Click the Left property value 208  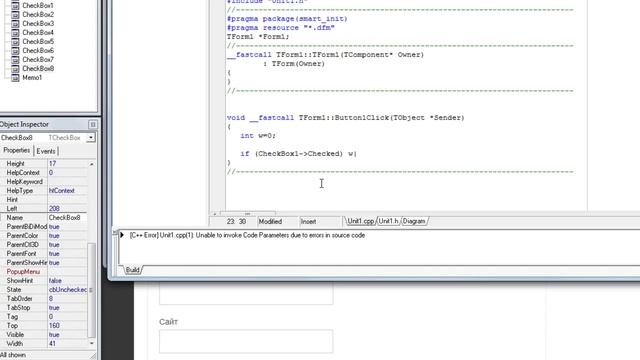(54, 209)
